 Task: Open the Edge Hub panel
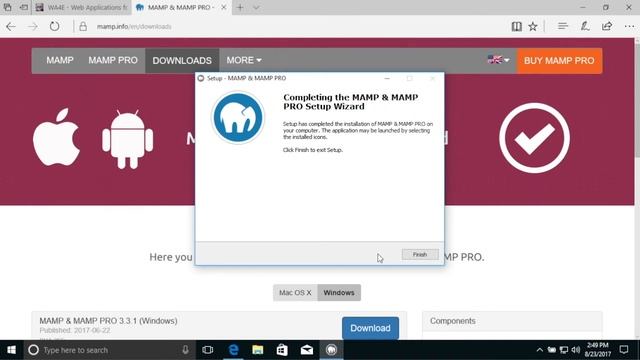[563, 27]
